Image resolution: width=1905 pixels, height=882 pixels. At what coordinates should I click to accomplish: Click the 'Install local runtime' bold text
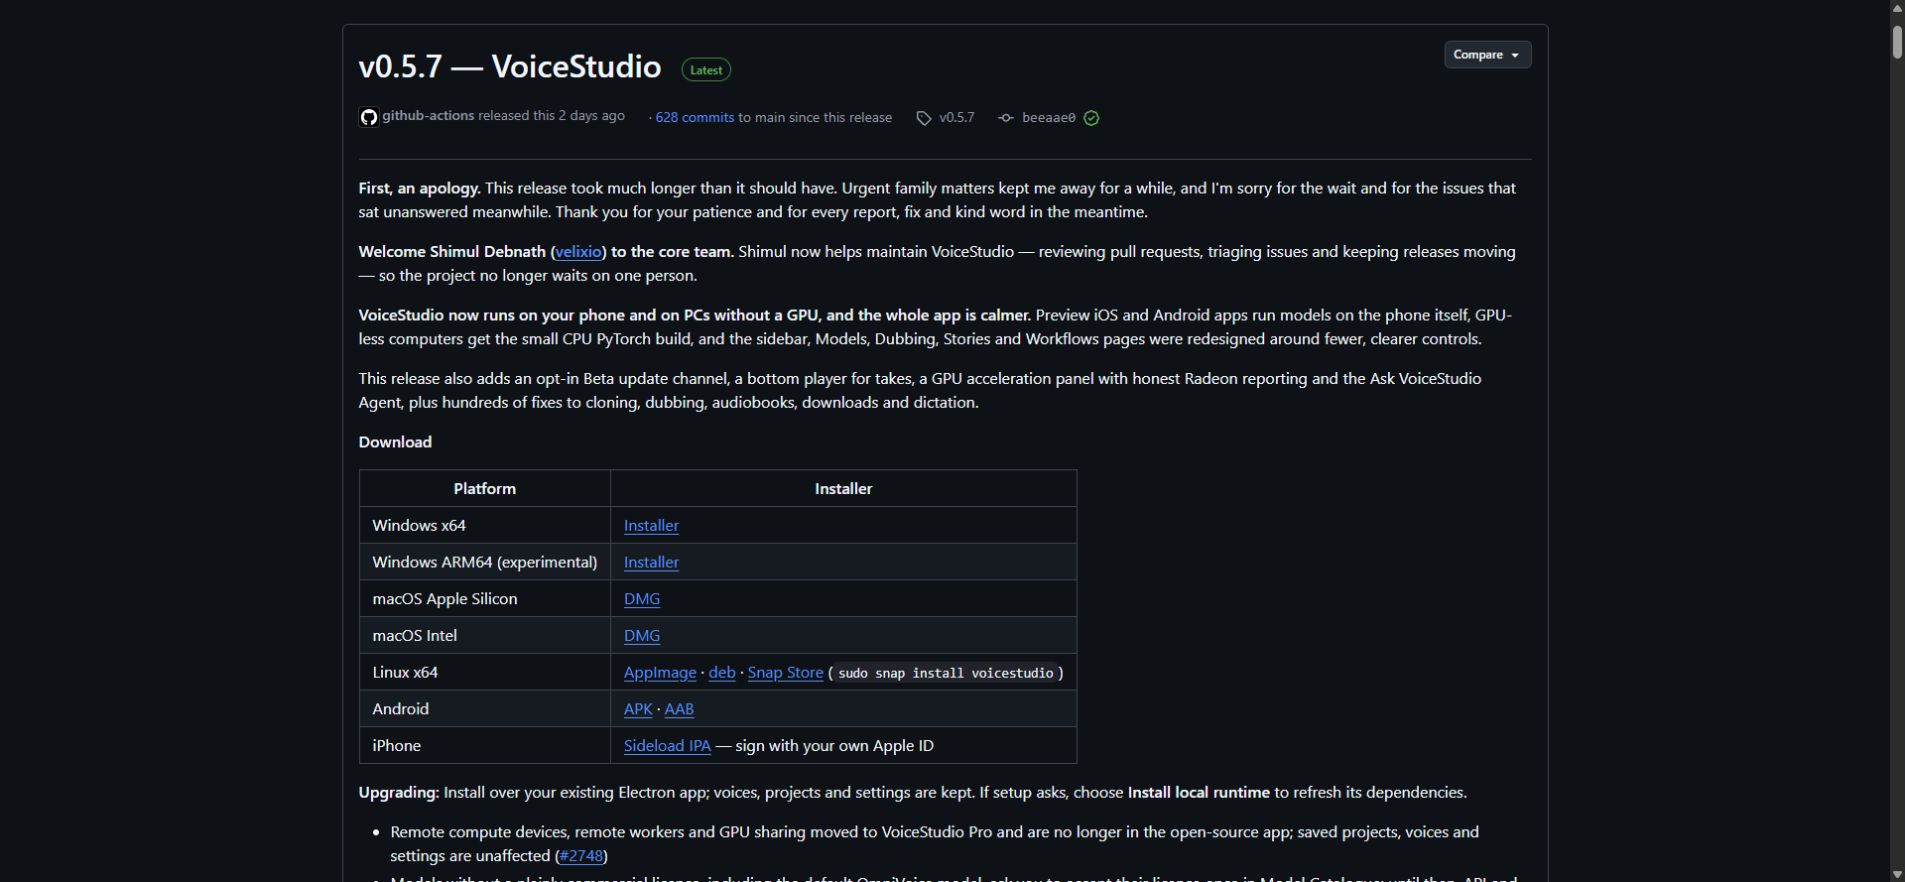pyautogui.click(x=1199, y=793)
